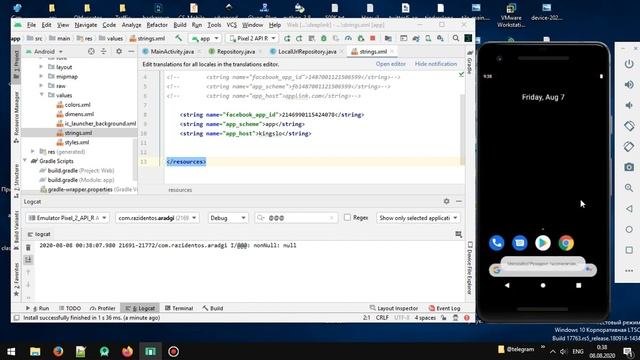Open Event Log tool window

click(x=444, y=308)
